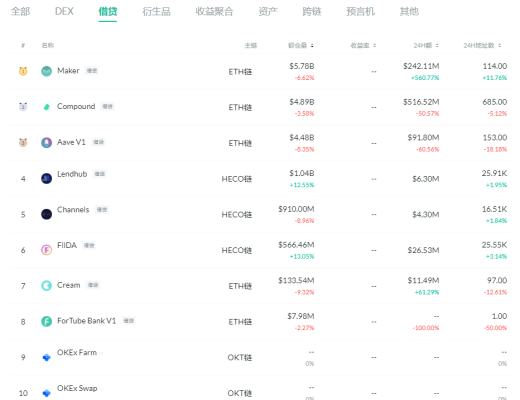Open the Aave V1 project link
Image resolution: width=520 pixels, height=400 pixels.
(x=71, y=142)
